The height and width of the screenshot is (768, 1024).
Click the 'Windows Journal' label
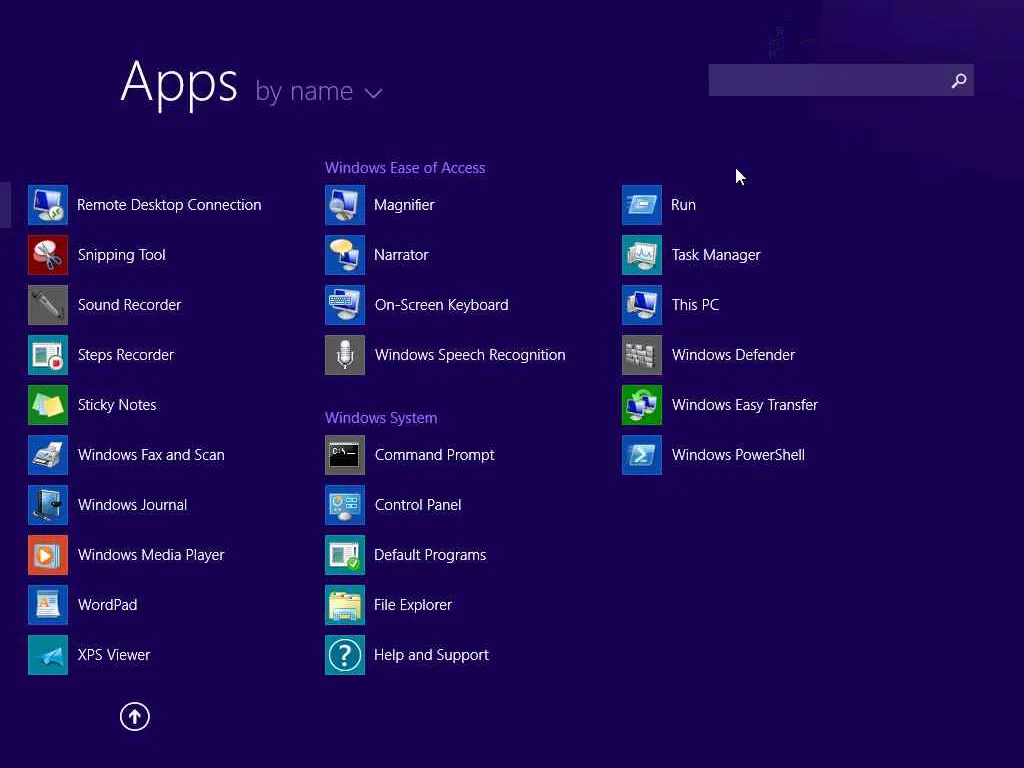click(132, 505)
